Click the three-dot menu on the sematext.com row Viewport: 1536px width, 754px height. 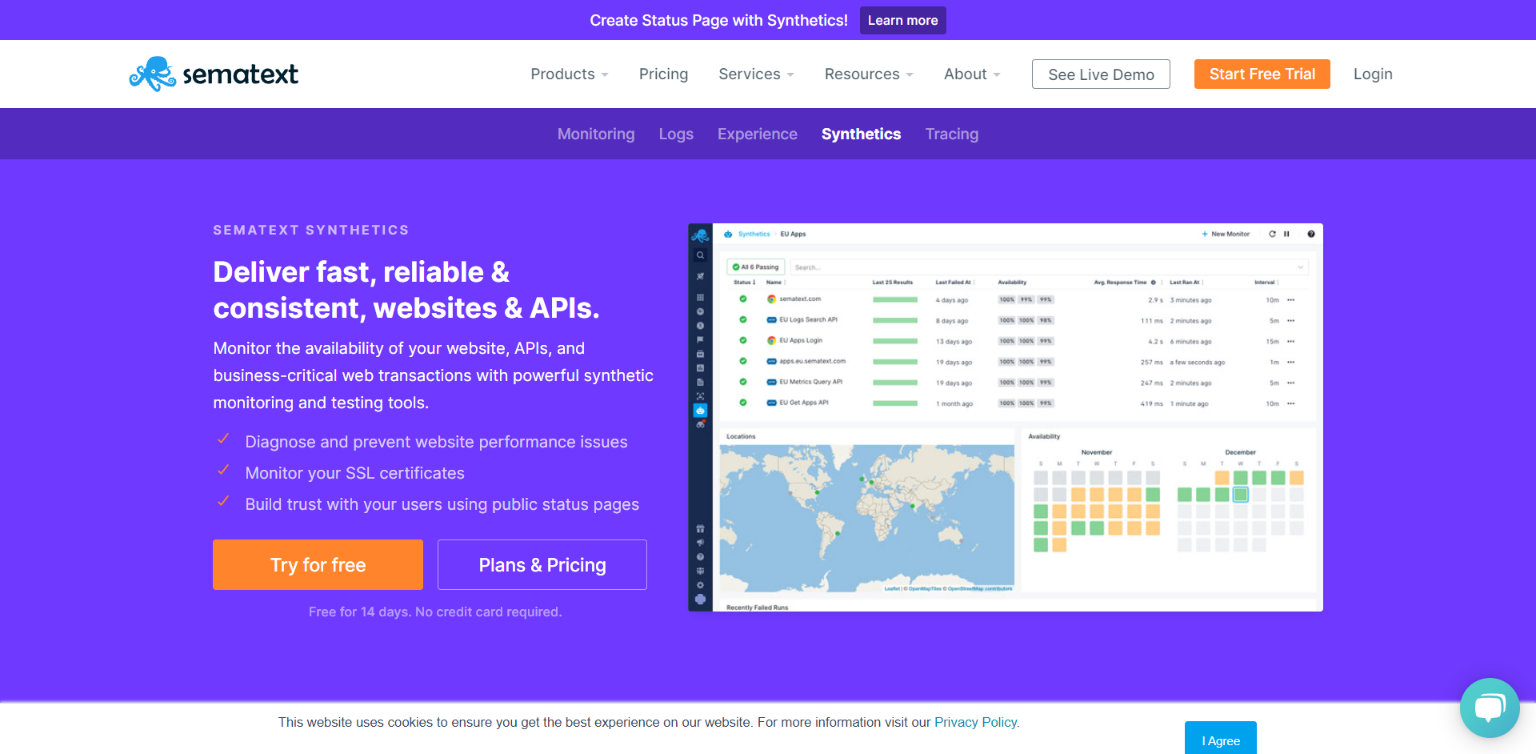tap(1290, 300)
